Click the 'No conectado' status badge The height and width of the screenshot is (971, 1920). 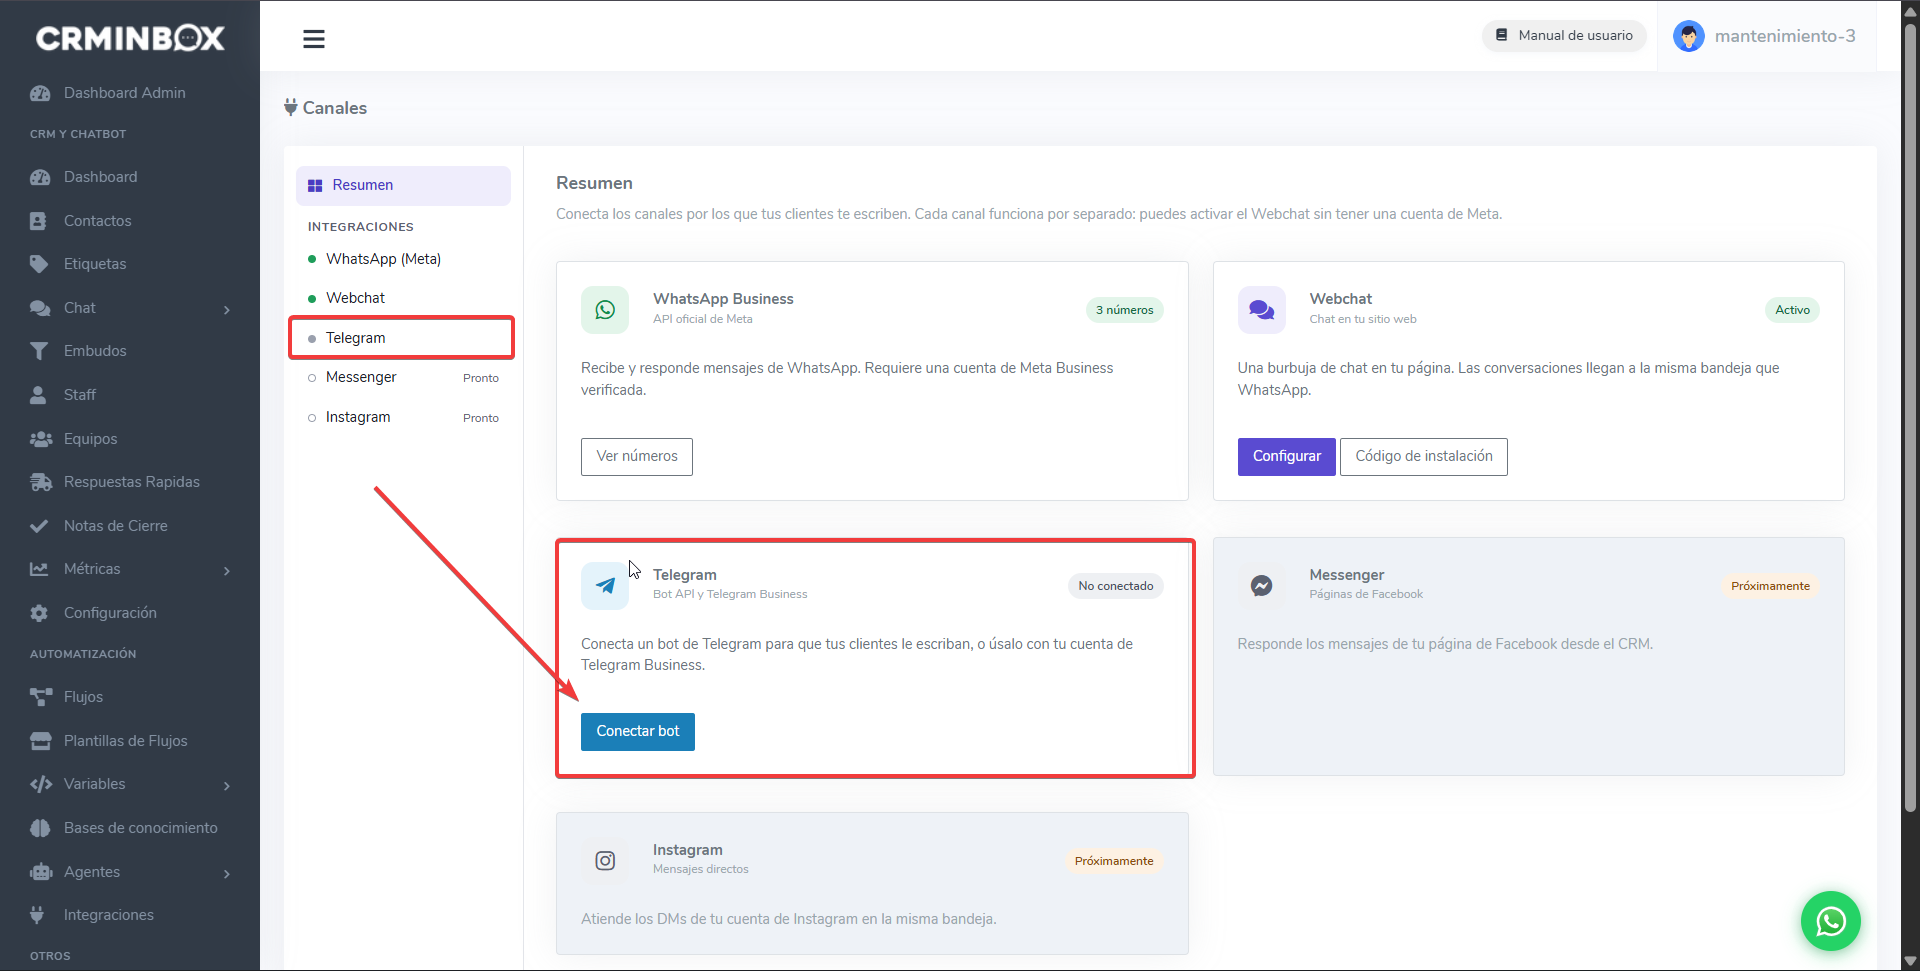tap(1115, 586)
